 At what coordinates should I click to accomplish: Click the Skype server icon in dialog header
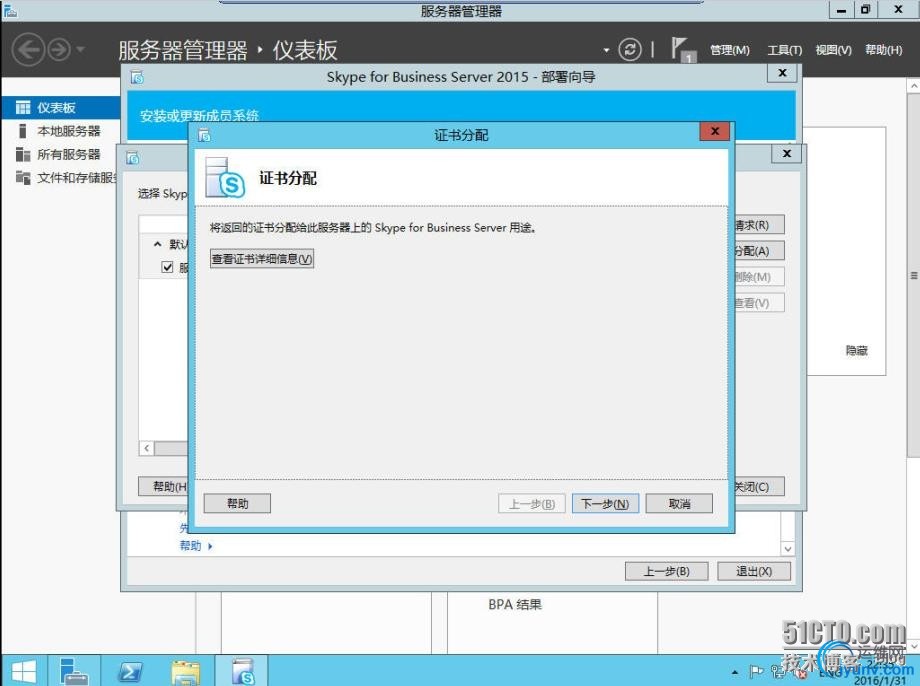tap(225, 178)
